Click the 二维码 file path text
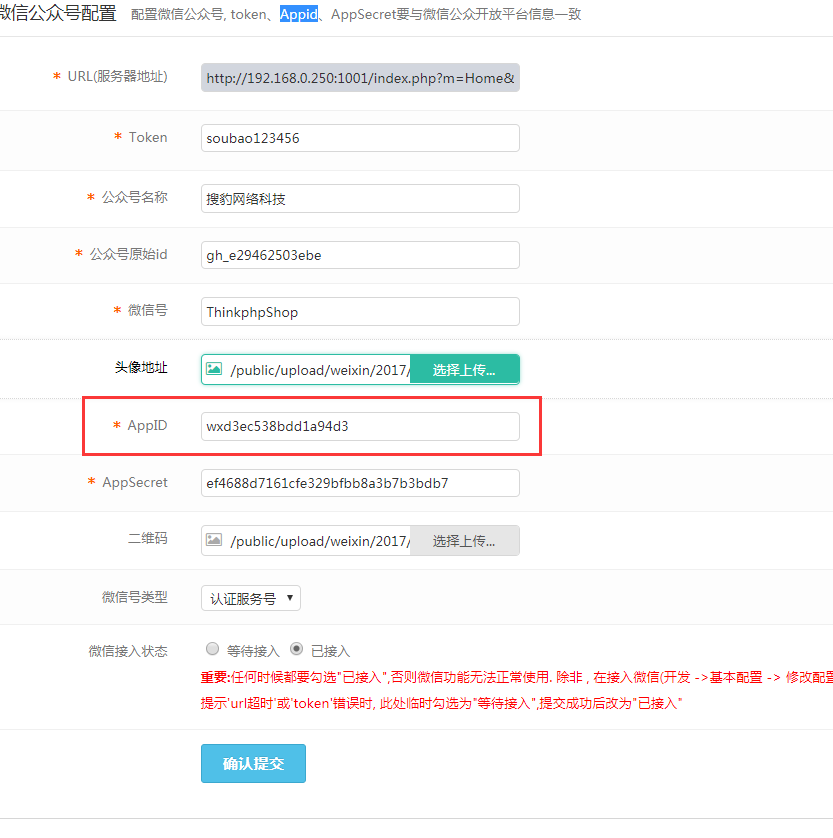Image resolution: width=833 pixels, height=838 pixels. [x=320, y=541]
